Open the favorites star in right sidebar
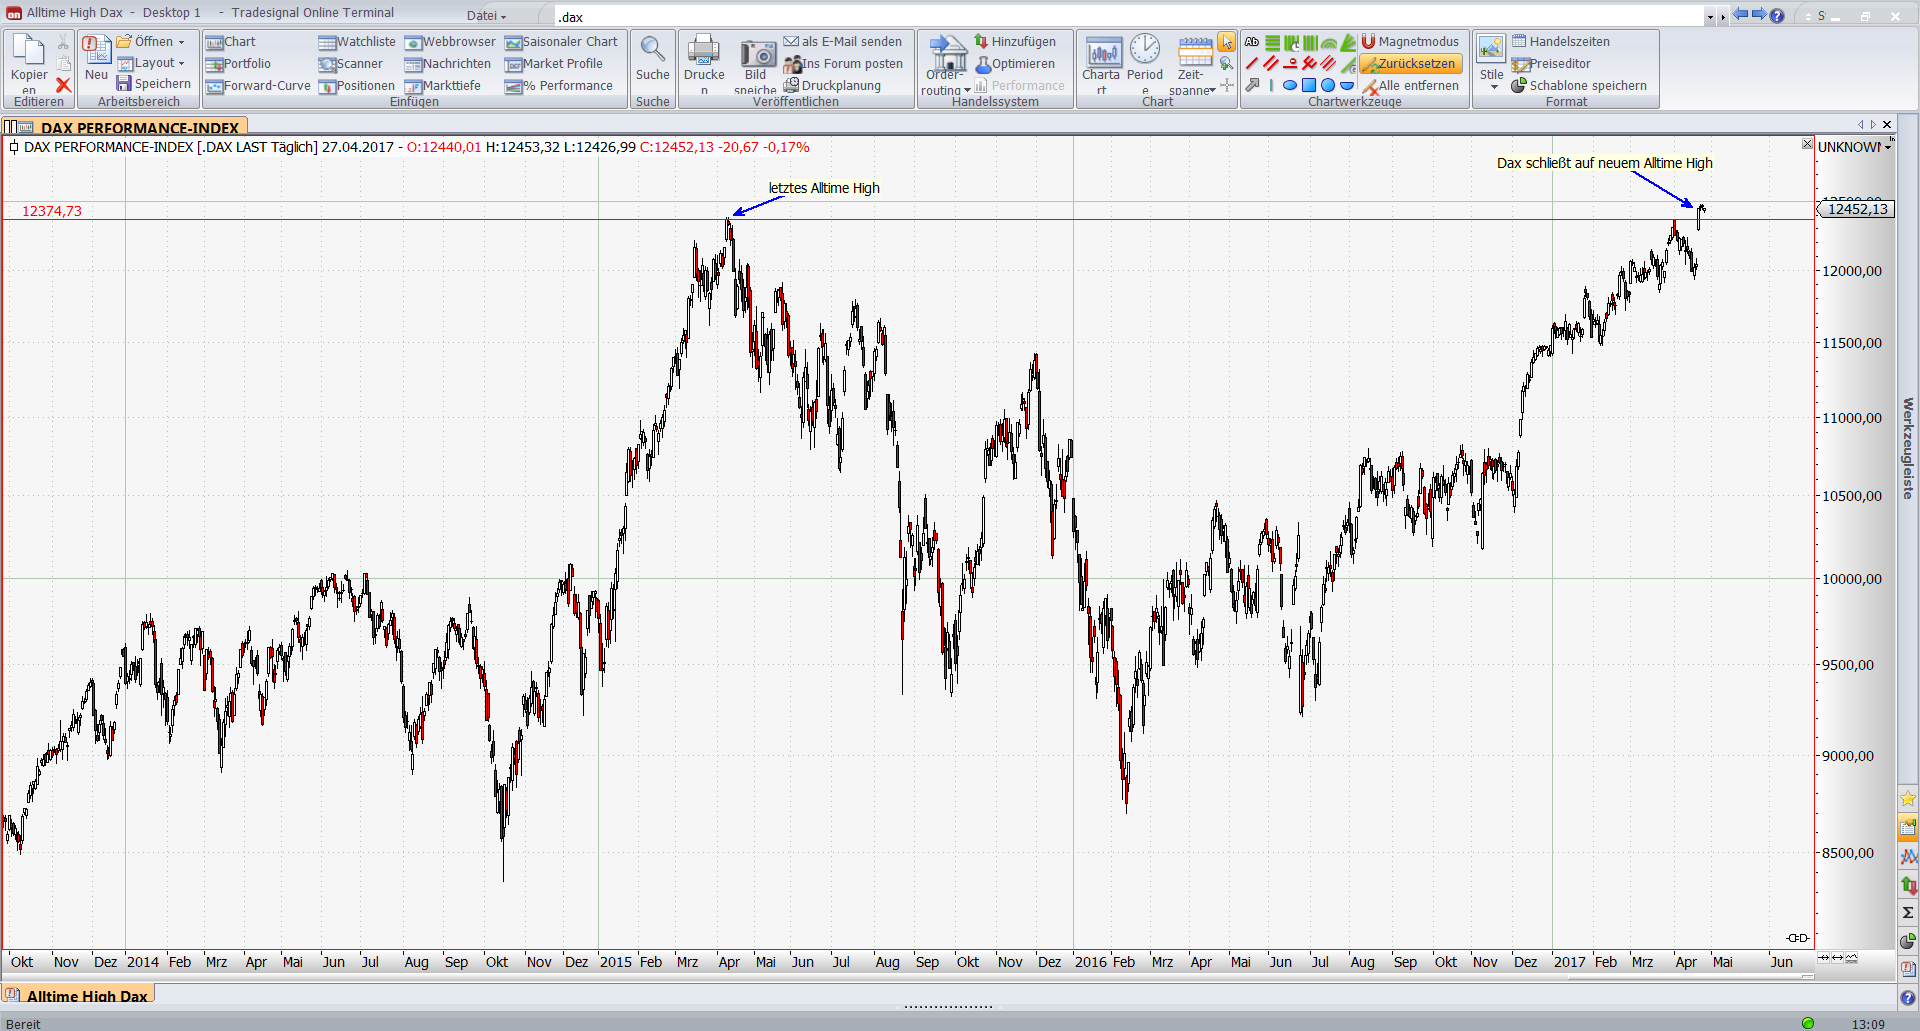1920x1031 pixels. coord(1908,798)
